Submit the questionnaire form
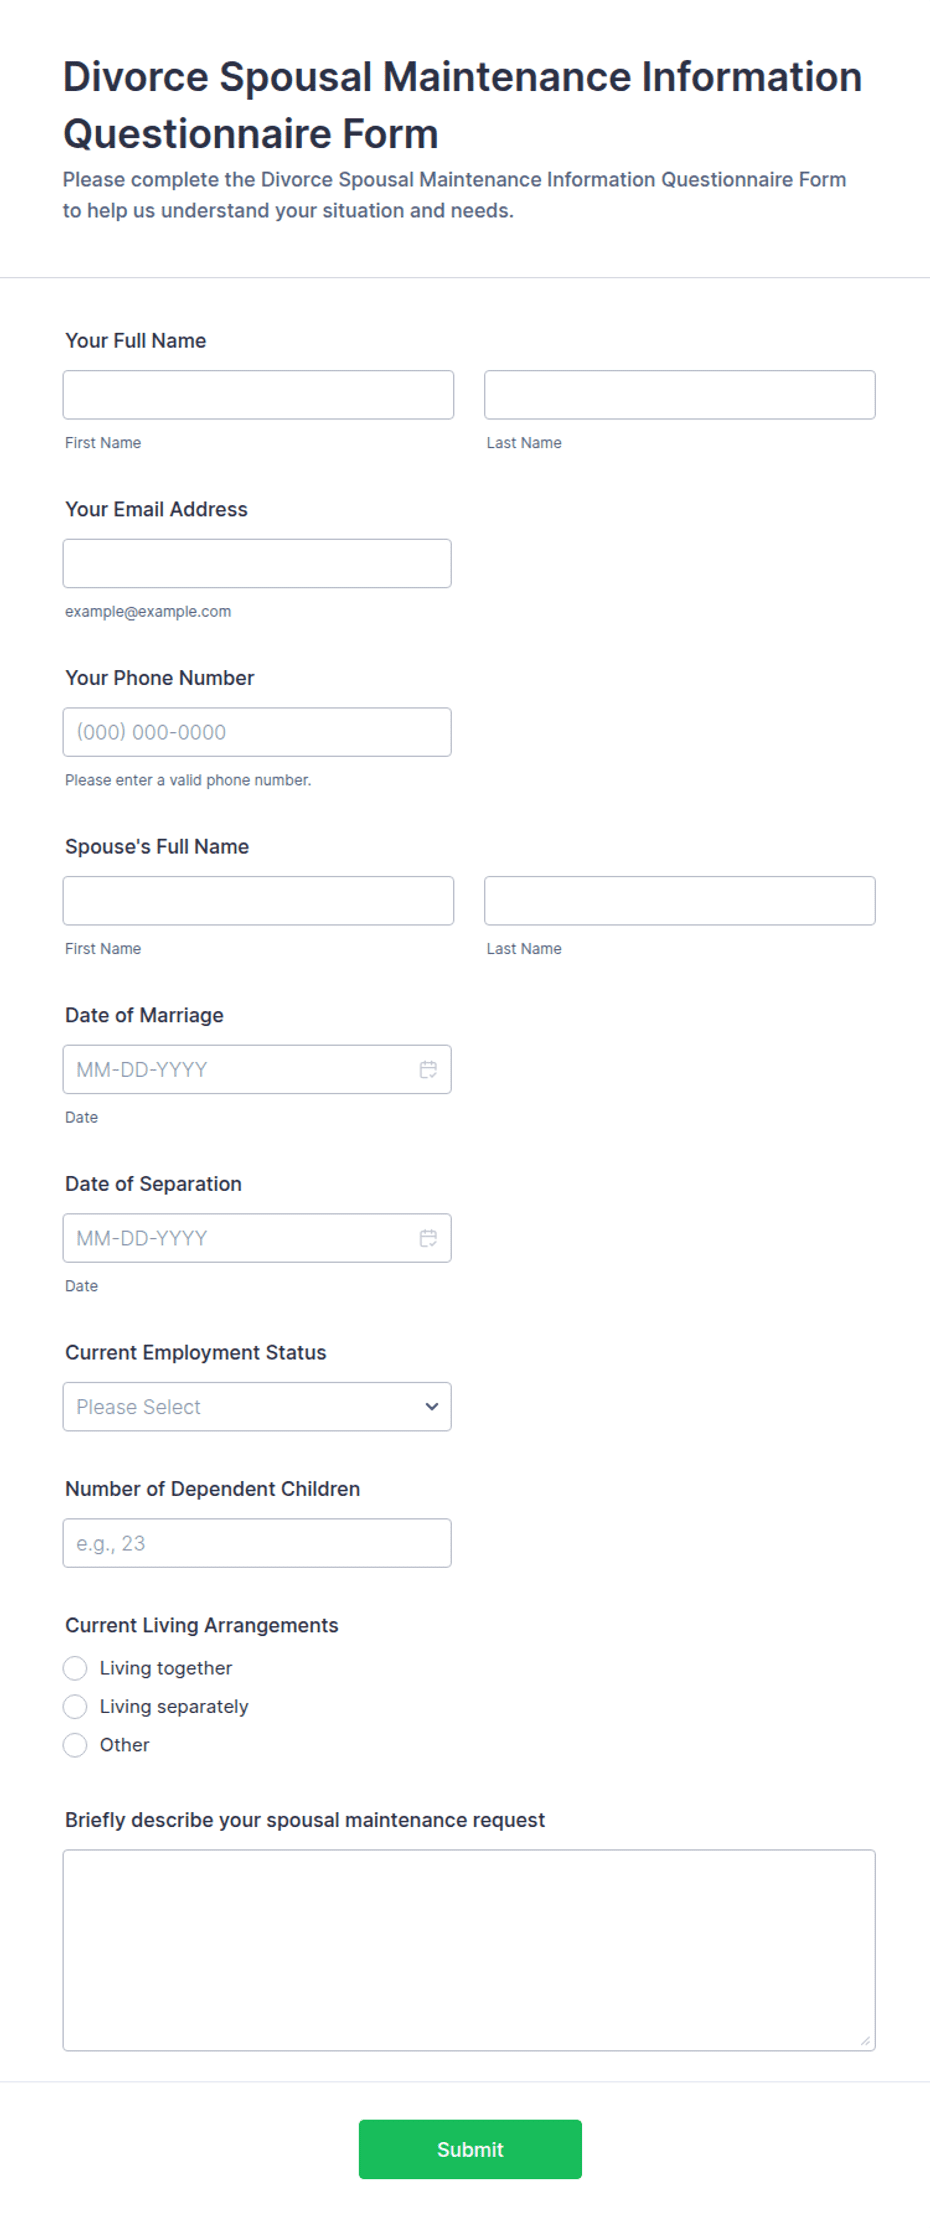The height and width of the screenshot is (2228, 930). tap(470, 2149)
